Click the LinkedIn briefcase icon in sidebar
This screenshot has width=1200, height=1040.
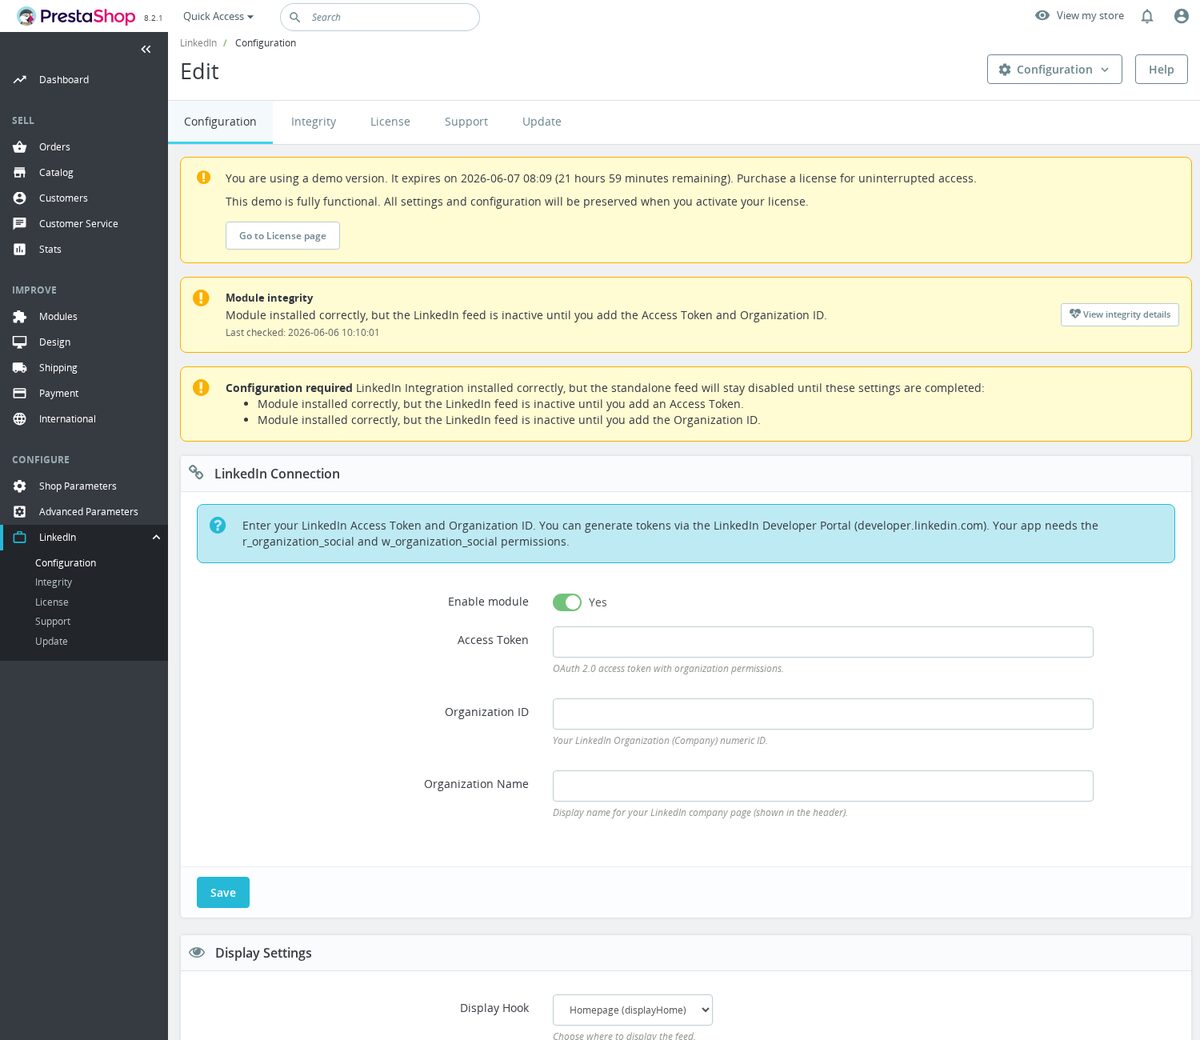coord(19,537)
